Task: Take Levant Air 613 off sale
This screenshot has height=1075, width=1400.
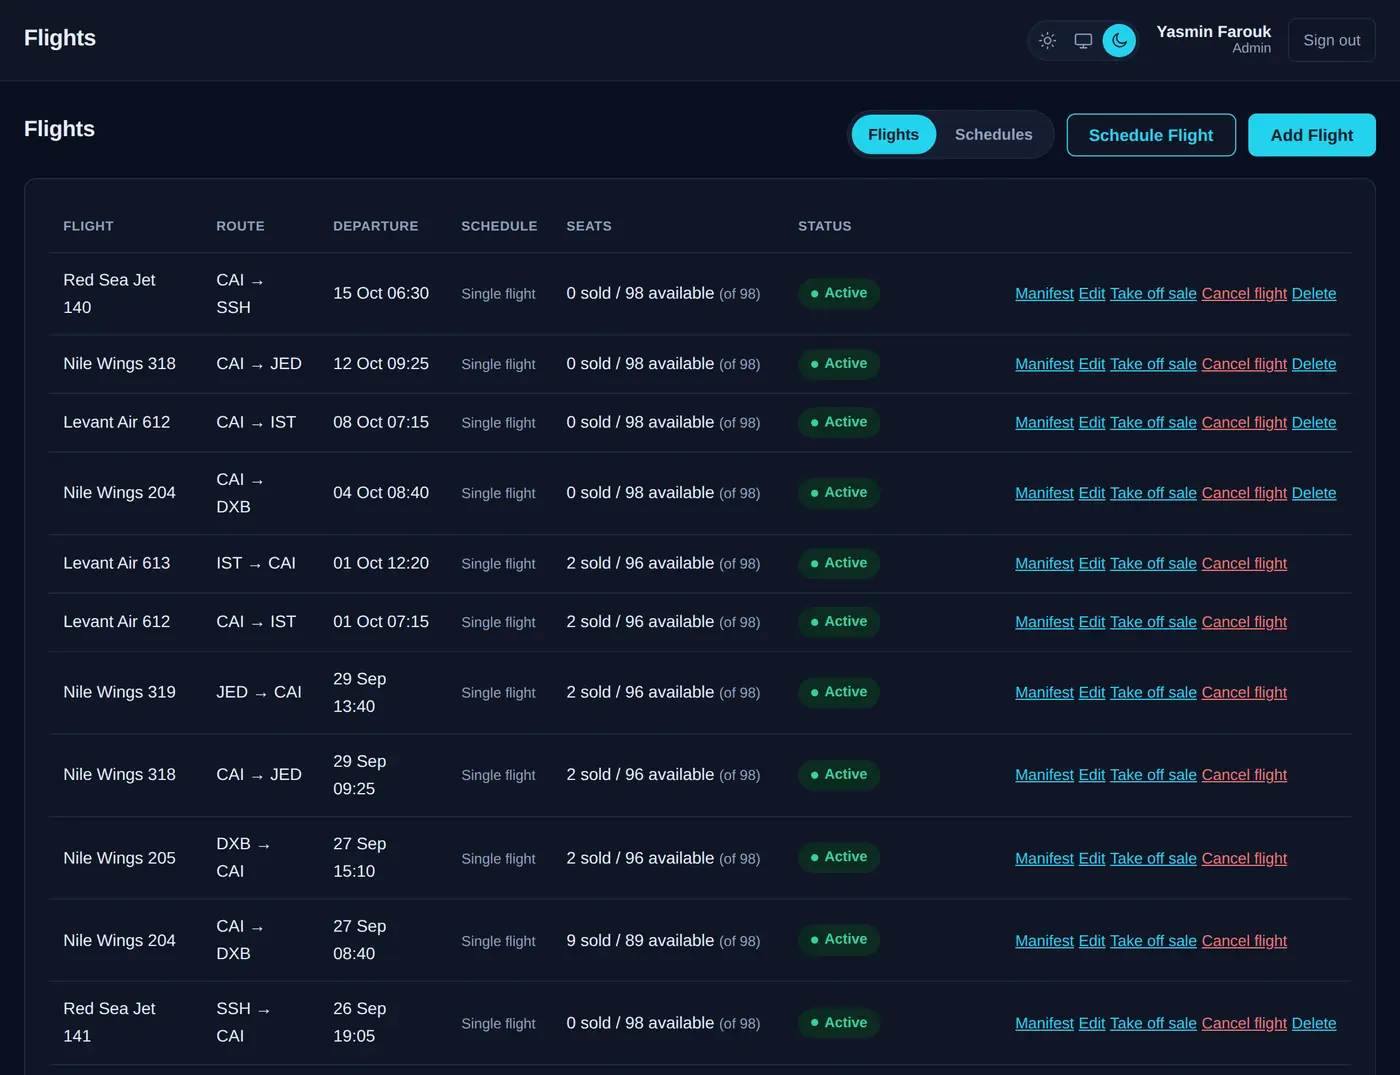Action: point(1153,564)
